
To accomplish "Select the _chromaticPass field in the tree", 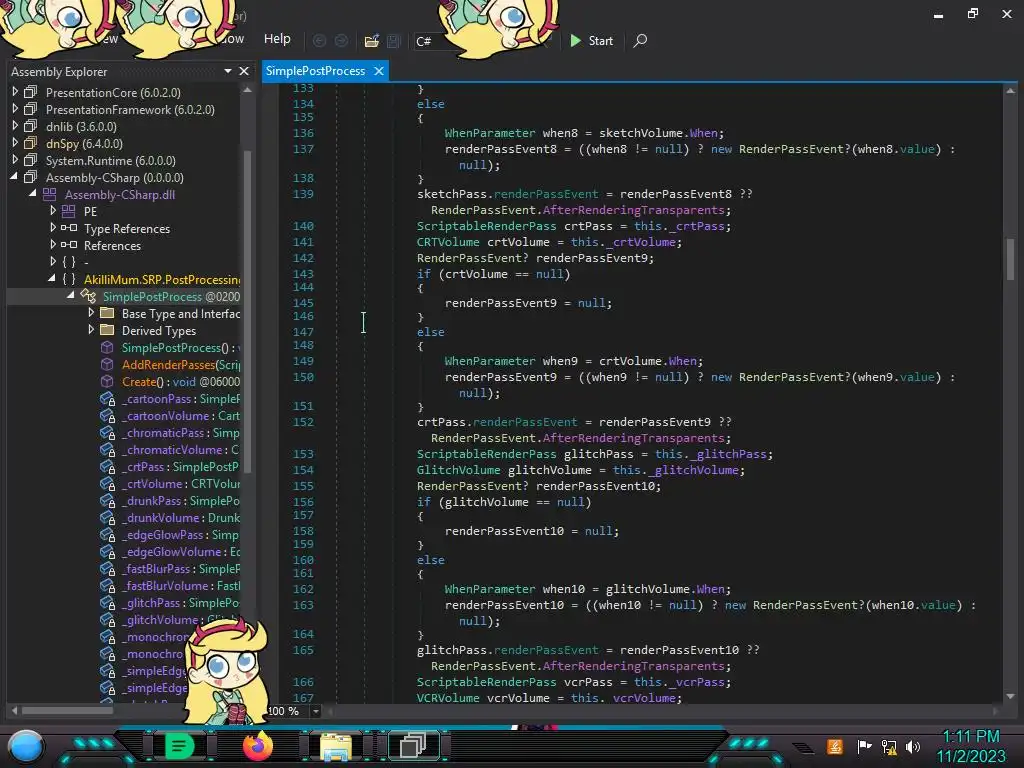I will point(180,432).
